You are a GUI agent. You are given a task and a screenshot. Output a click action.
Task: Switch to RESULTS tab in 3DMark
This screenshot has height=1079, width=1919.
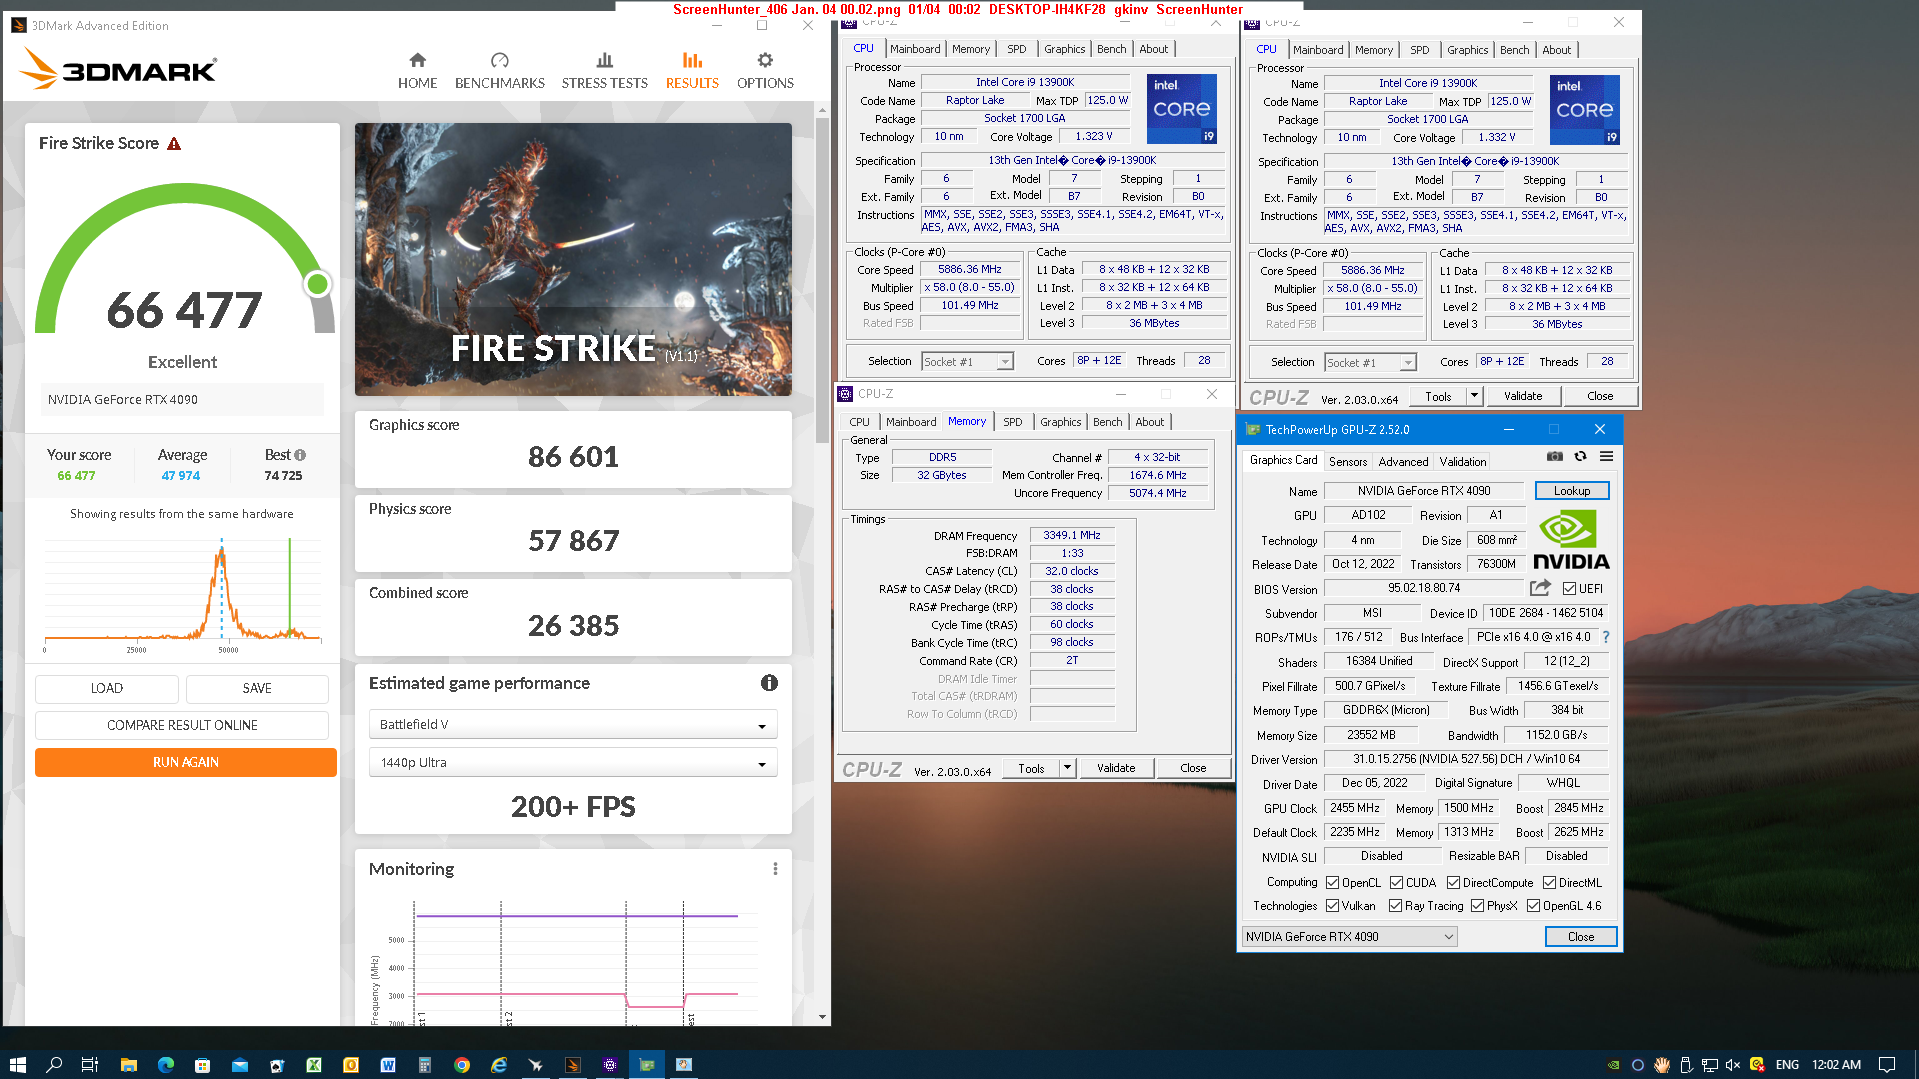click(692, 71)
